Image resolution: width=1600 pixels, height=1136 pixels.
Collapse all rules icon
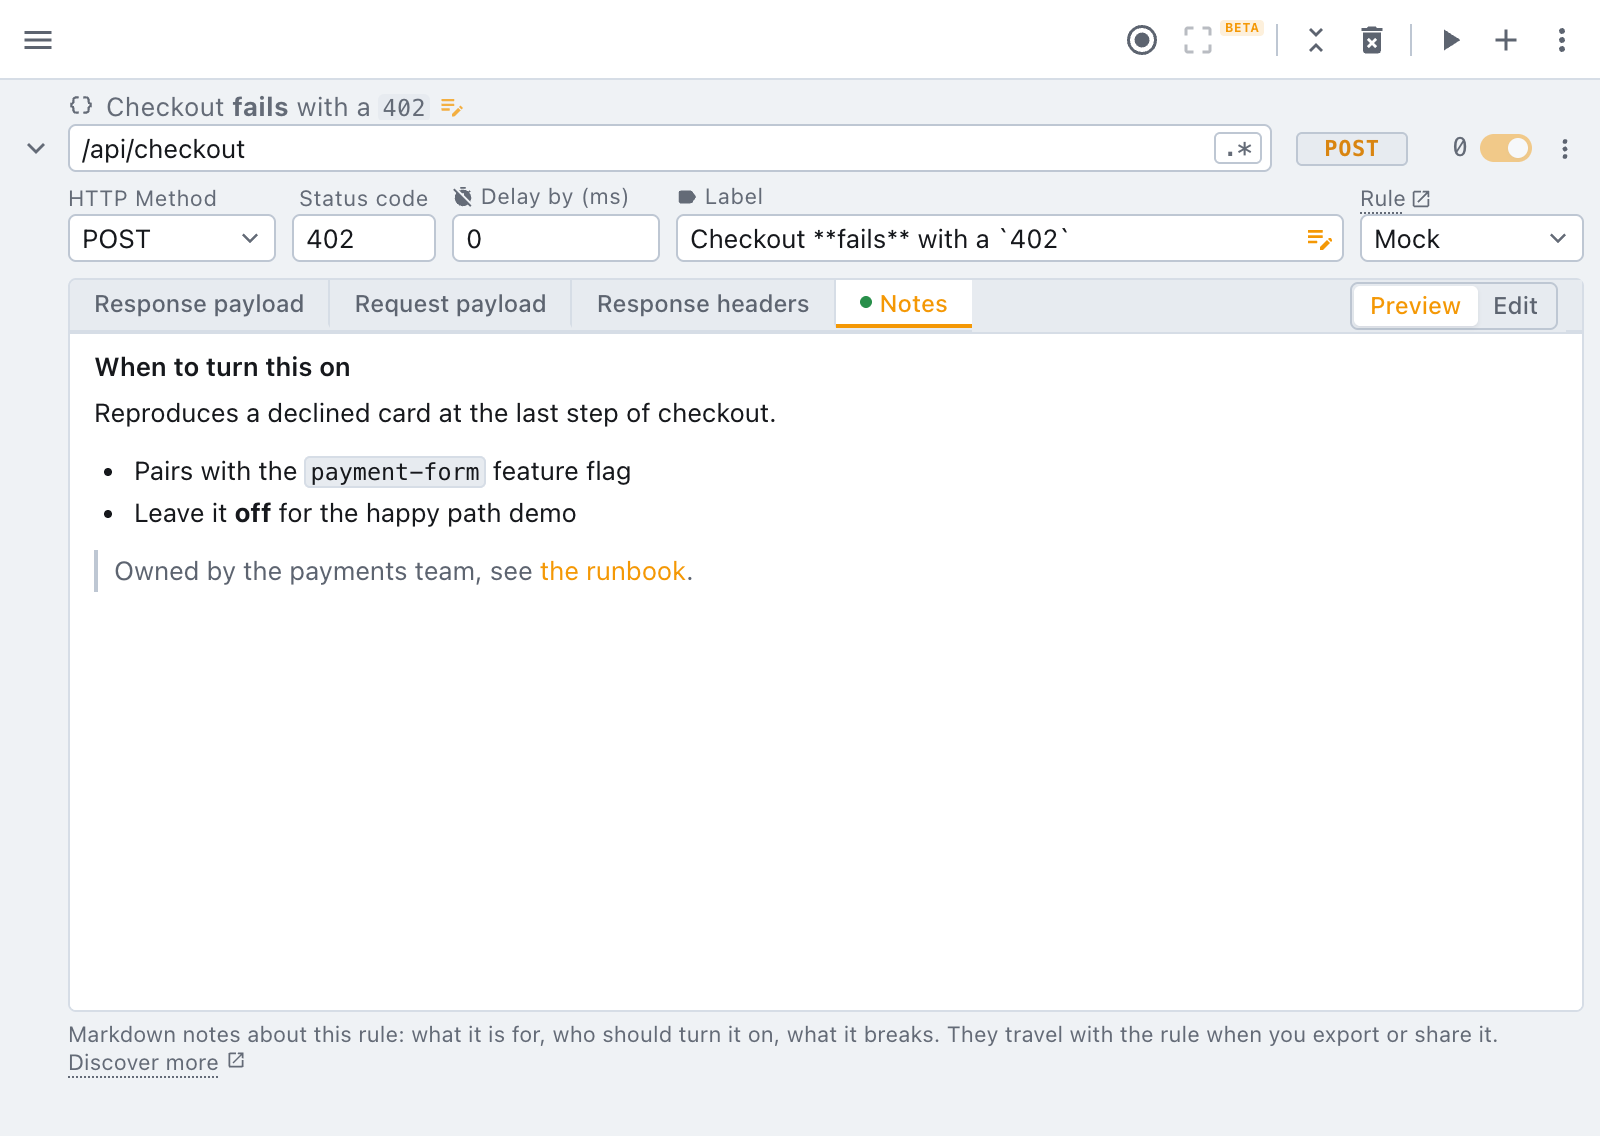[x=1316, y=40]
